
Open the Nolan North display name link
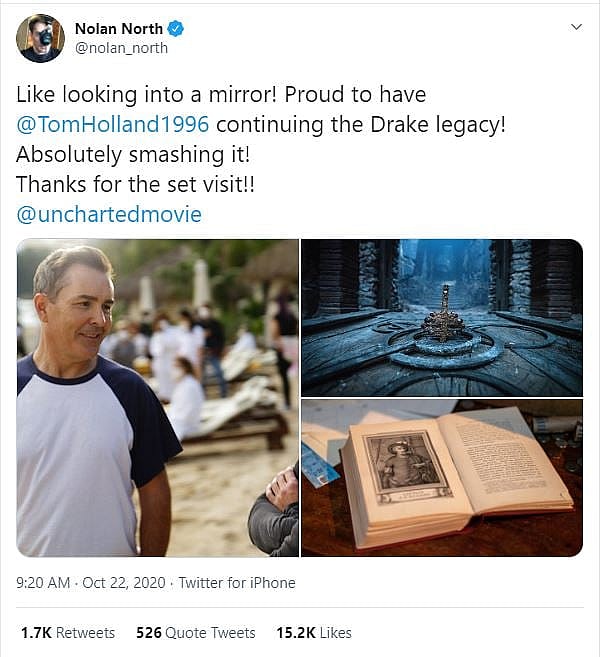[x=118, y=29]
